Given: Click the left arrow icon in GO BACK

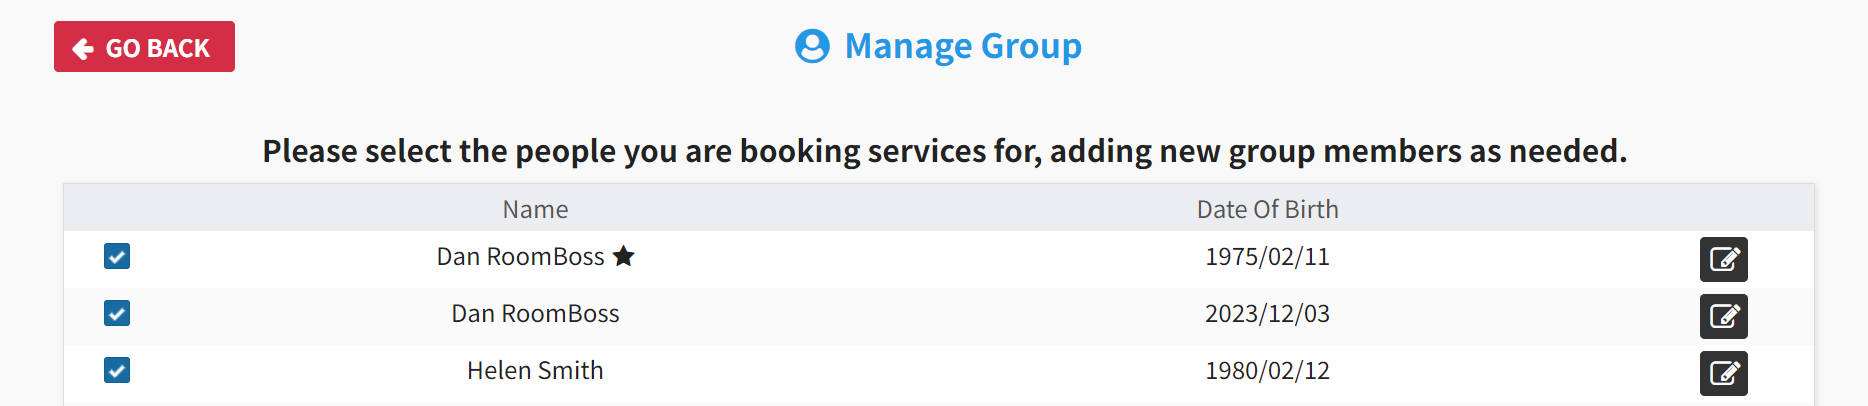Looking at the screenshot, I should pyautogui.click(x=83, y=49).
